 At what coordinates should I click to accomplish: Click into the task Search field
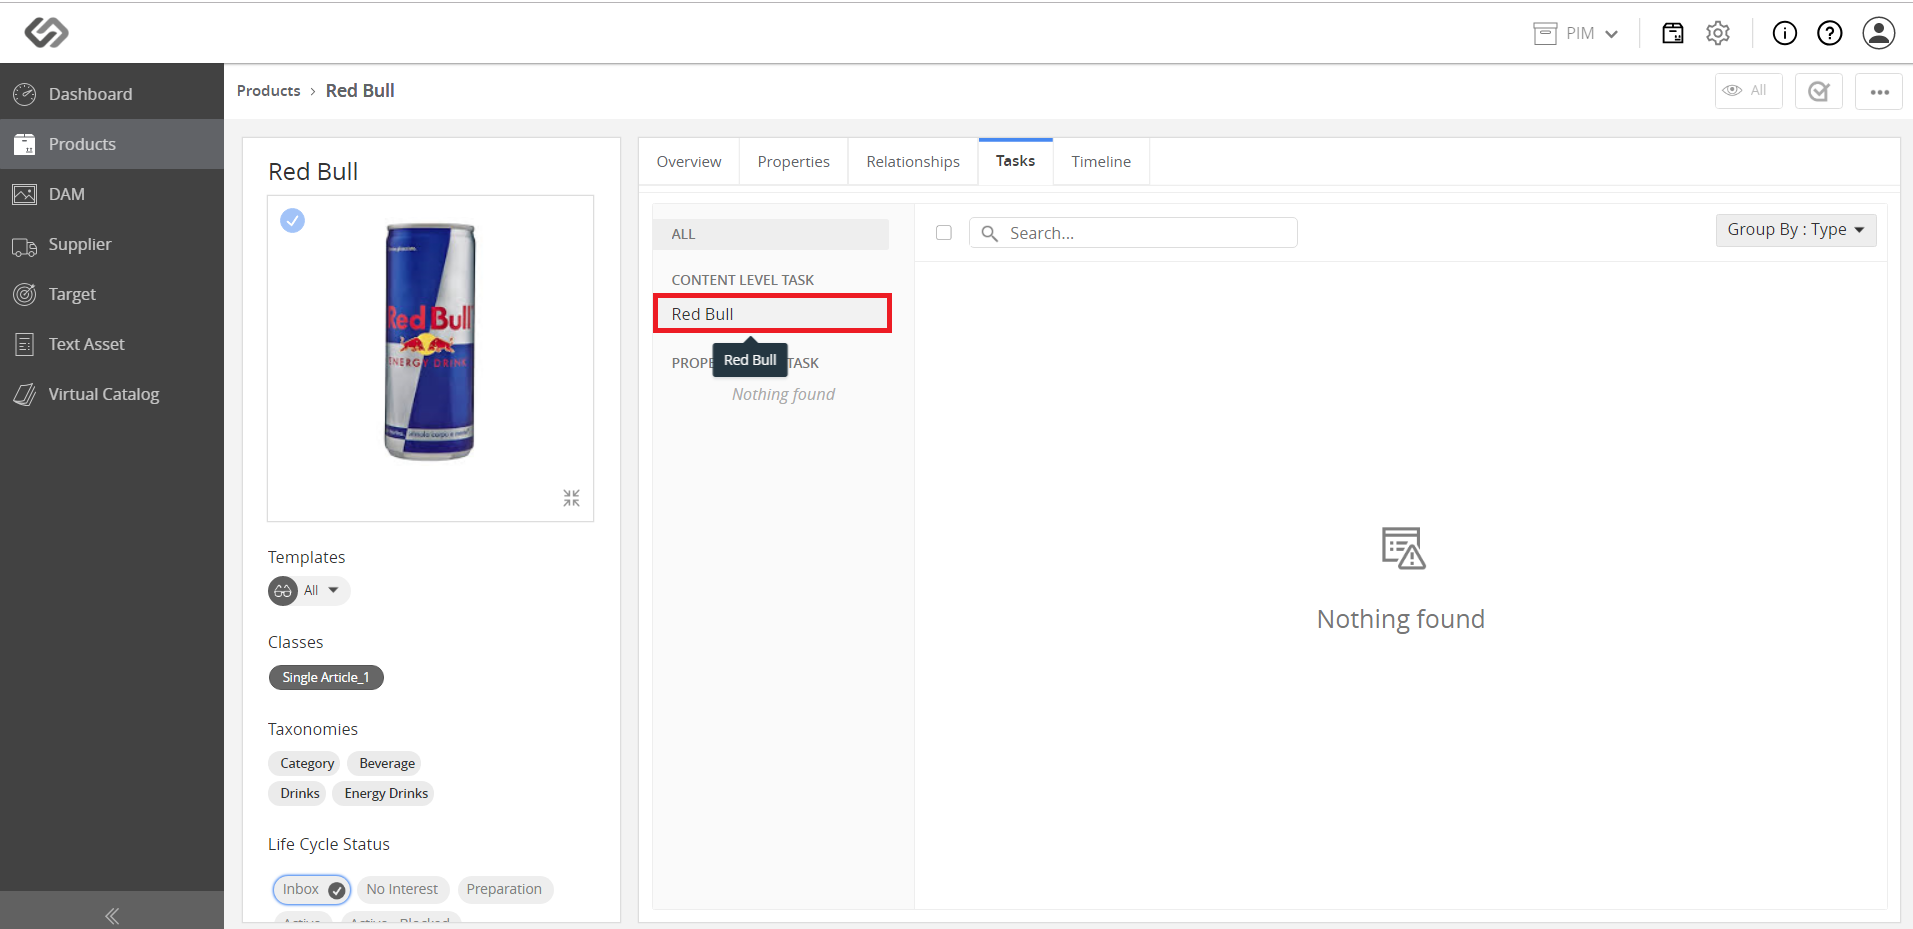(1133, 233)
